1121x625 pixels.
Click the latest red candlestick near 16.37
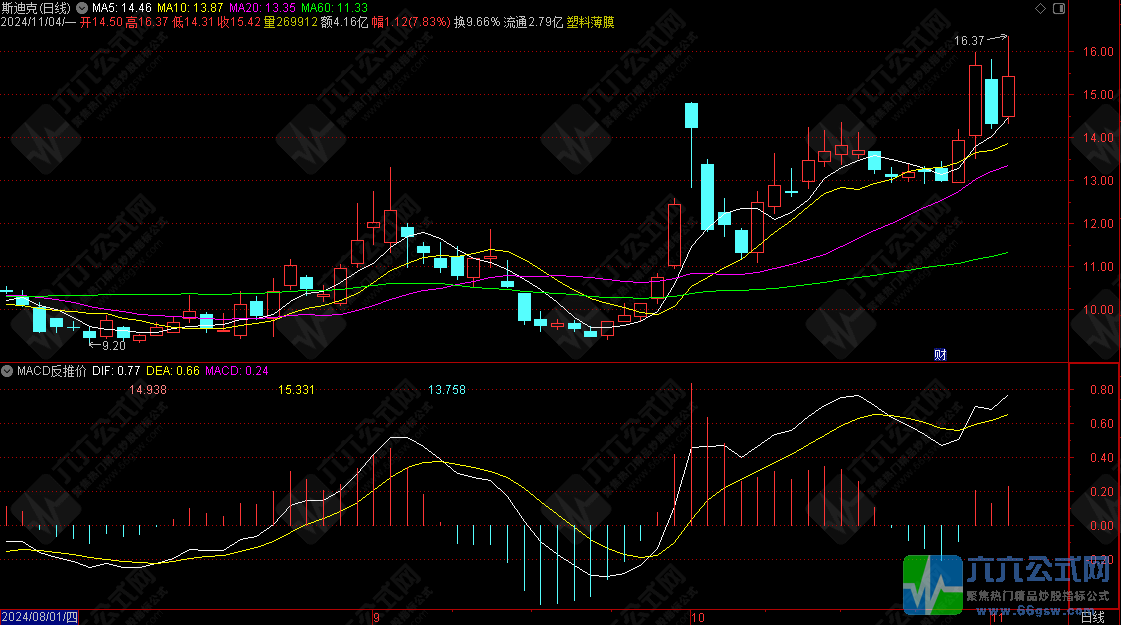pyautogui.click(x=1009, y=95)
